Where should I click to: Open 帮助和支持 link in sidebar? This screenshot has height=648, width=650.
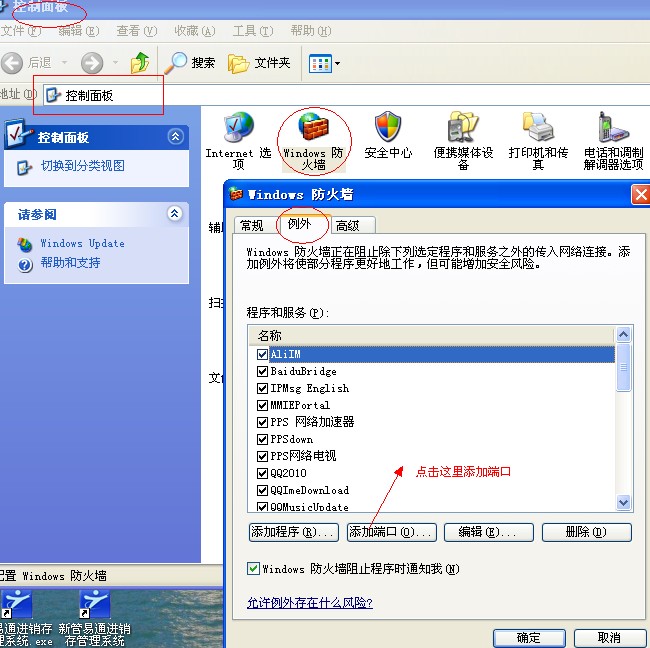70,262
